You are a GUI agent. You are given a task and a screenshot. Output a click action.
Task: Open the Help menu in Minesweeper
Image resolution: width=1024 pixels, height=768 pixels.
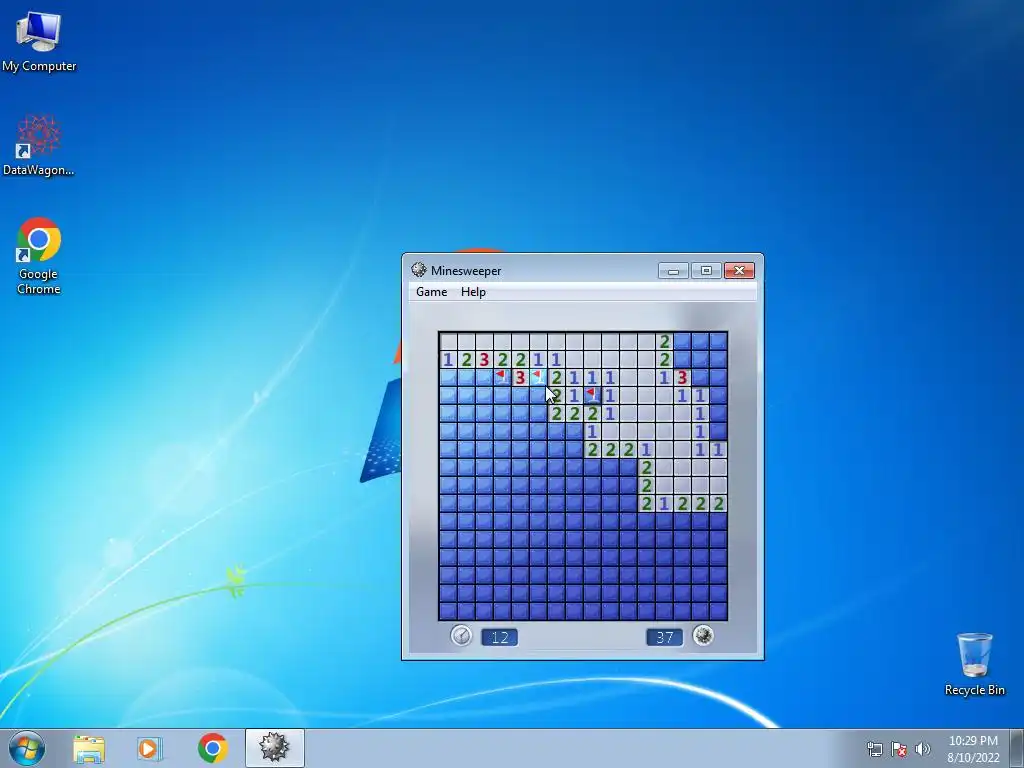(x=473, y=292)
